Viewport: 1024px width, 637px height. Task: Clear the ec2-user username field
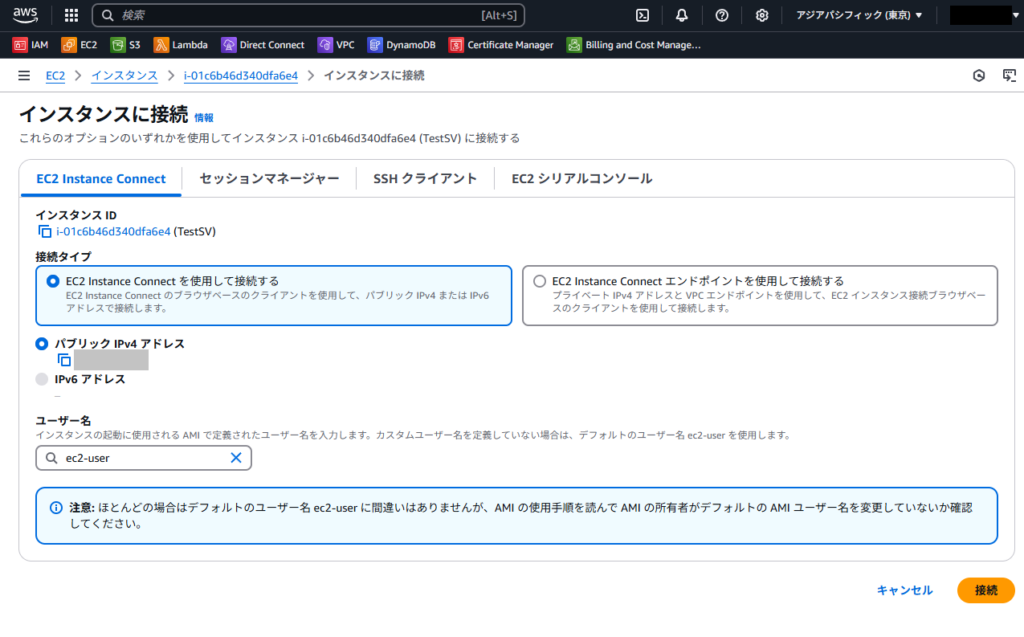(236, 458)
